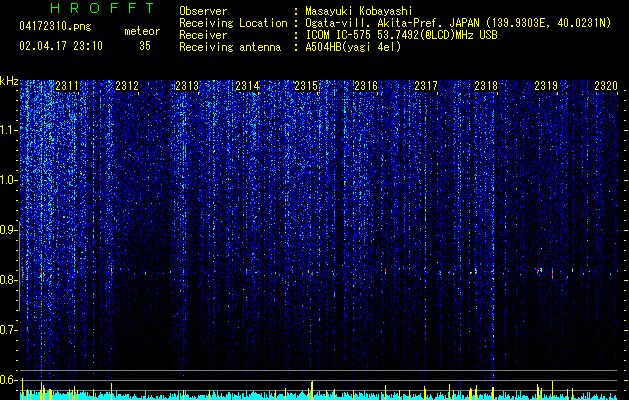
Task: Click the date stamp 02.04.17 23:10
Action: coord(61,46)
